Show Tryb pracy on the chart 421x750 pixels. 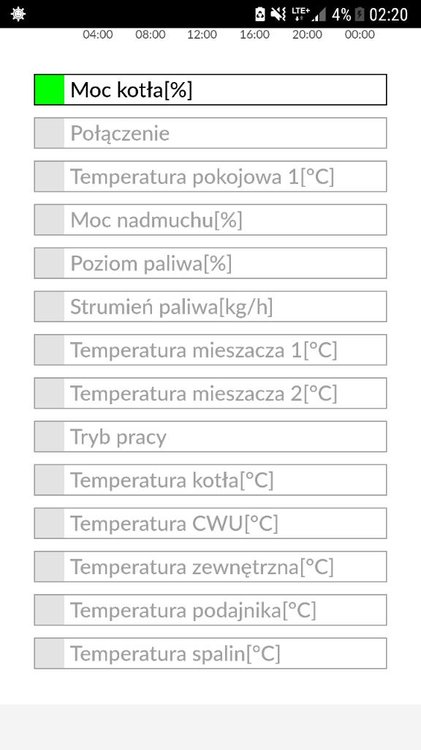[210, 436]
